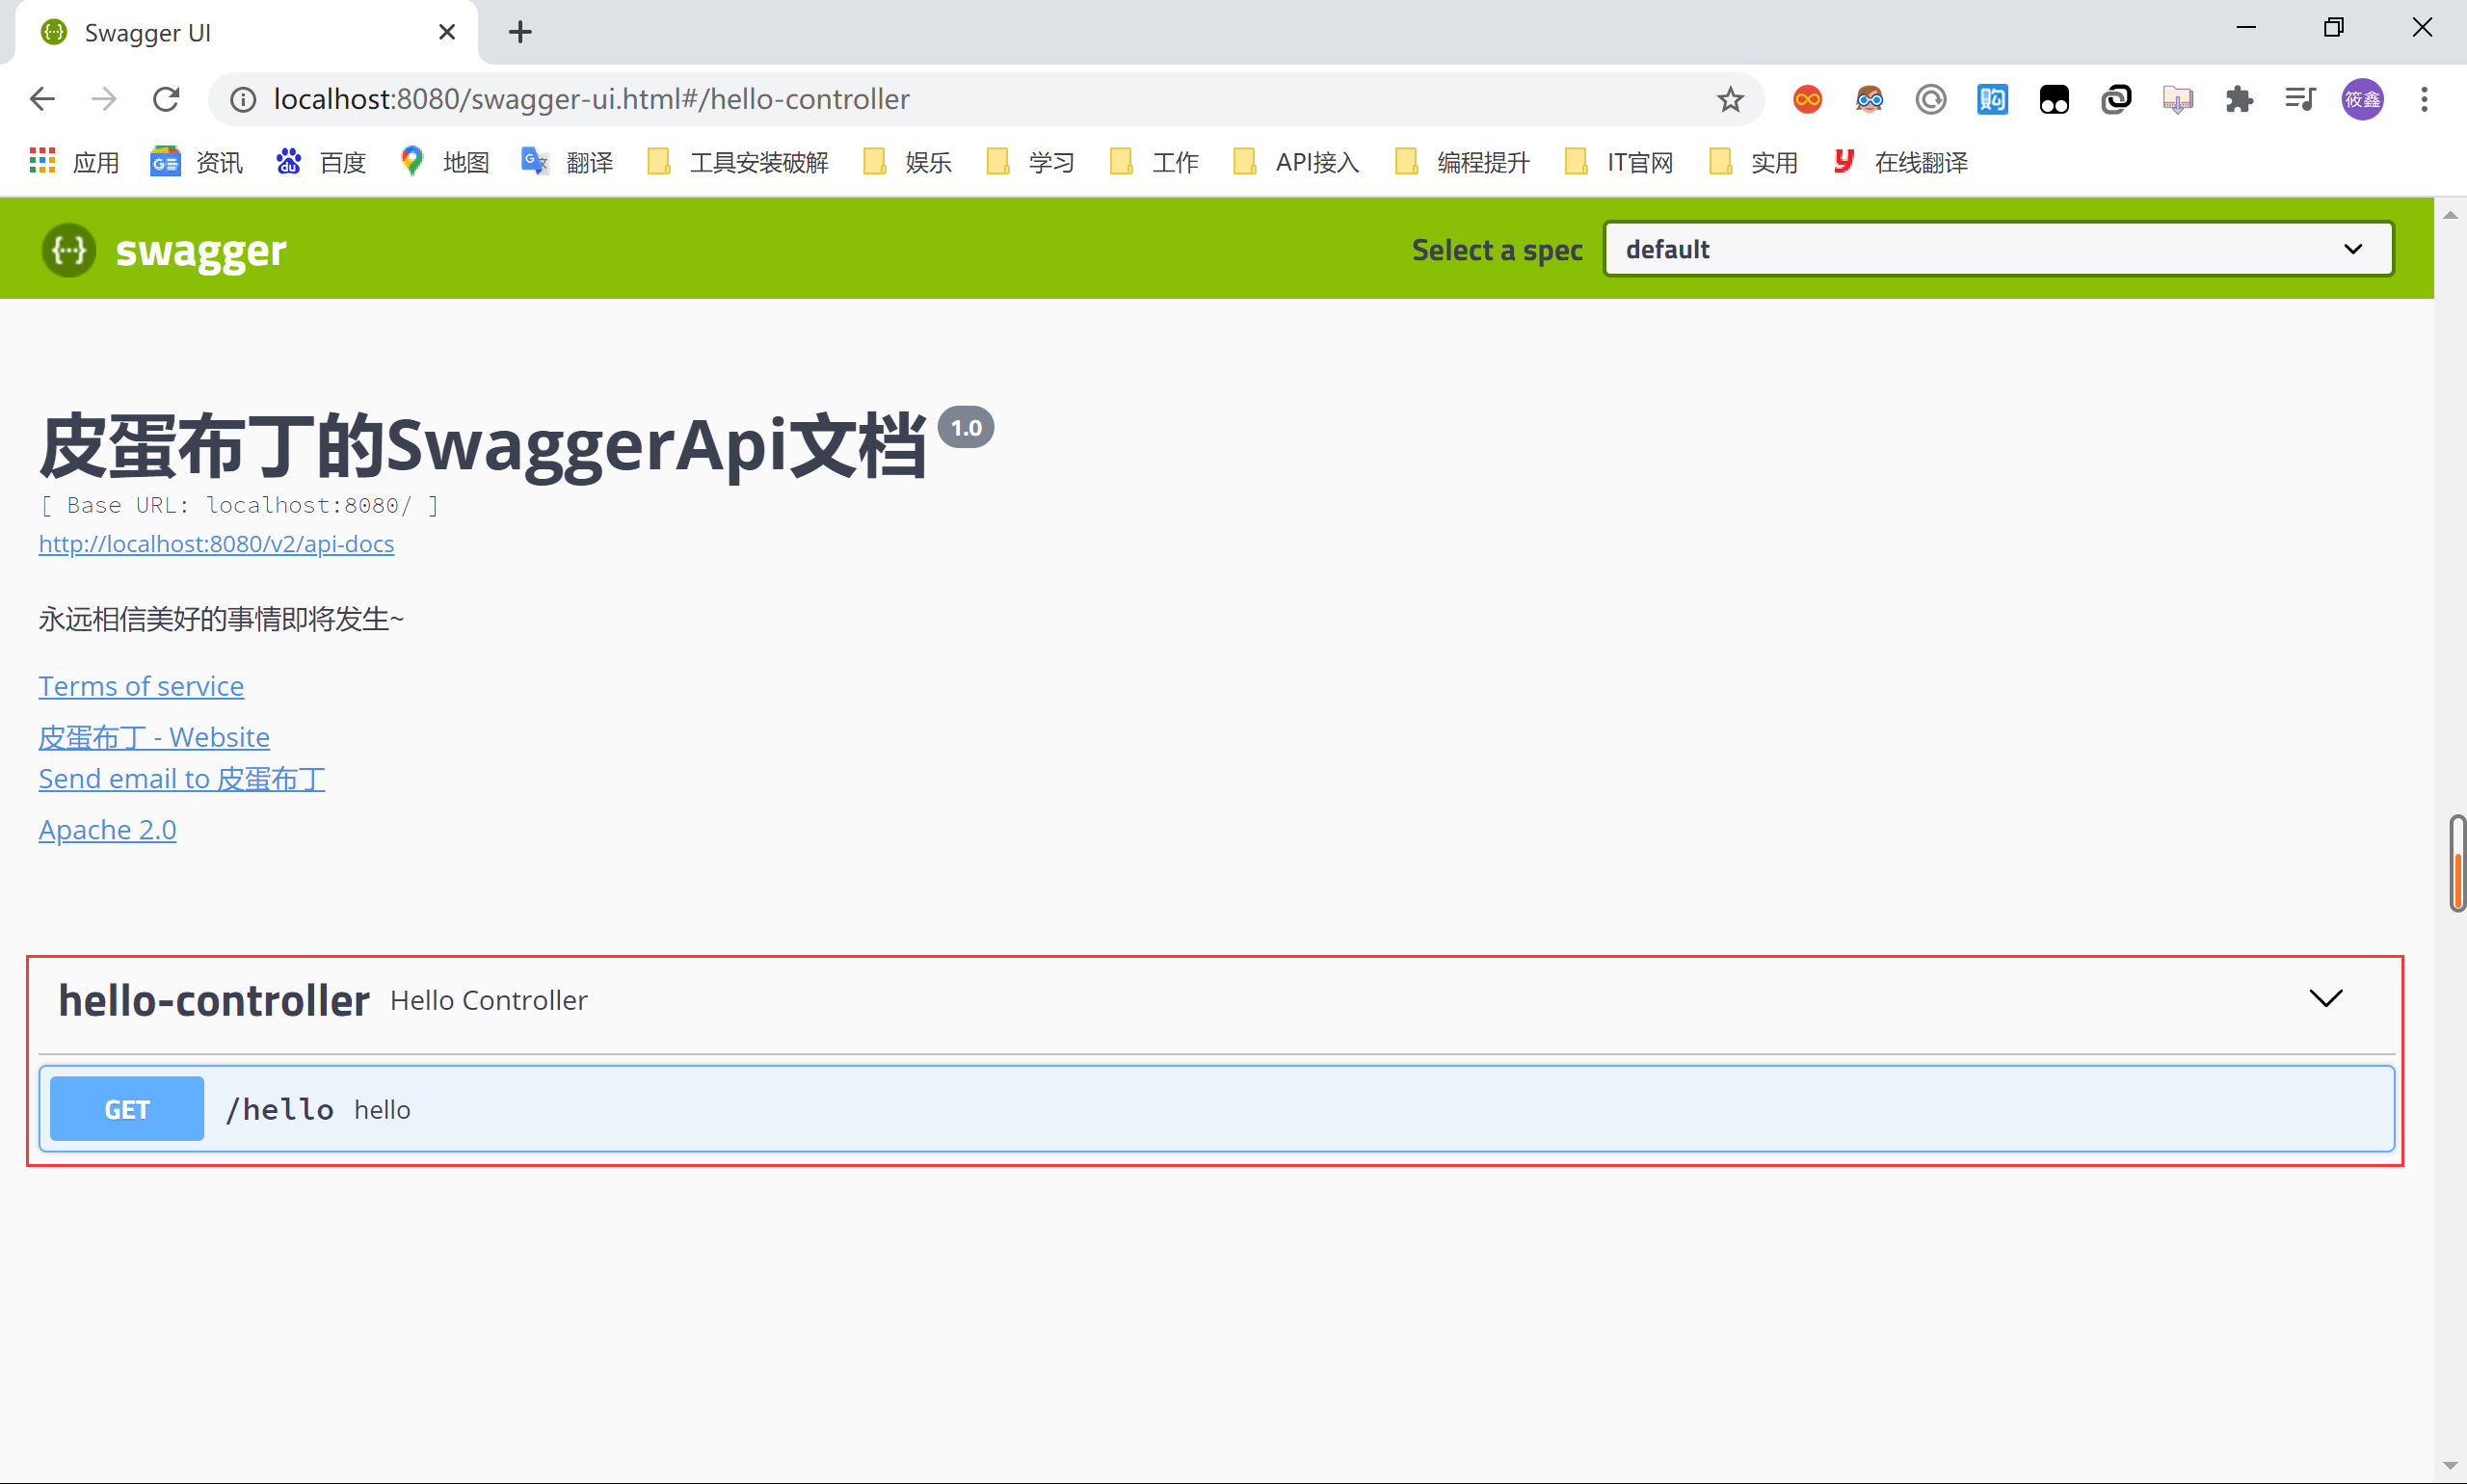Open the Extensions puzzle piece menu
This screenshot has width=2467, height=1484.
coord(2239,99)
